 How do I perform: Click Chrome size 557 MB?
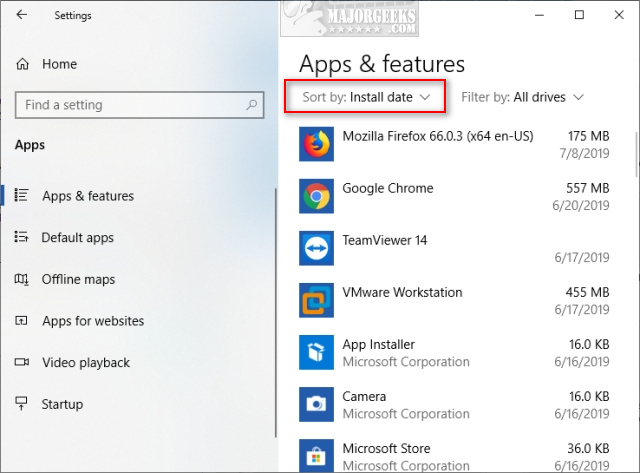coord(587,188)
